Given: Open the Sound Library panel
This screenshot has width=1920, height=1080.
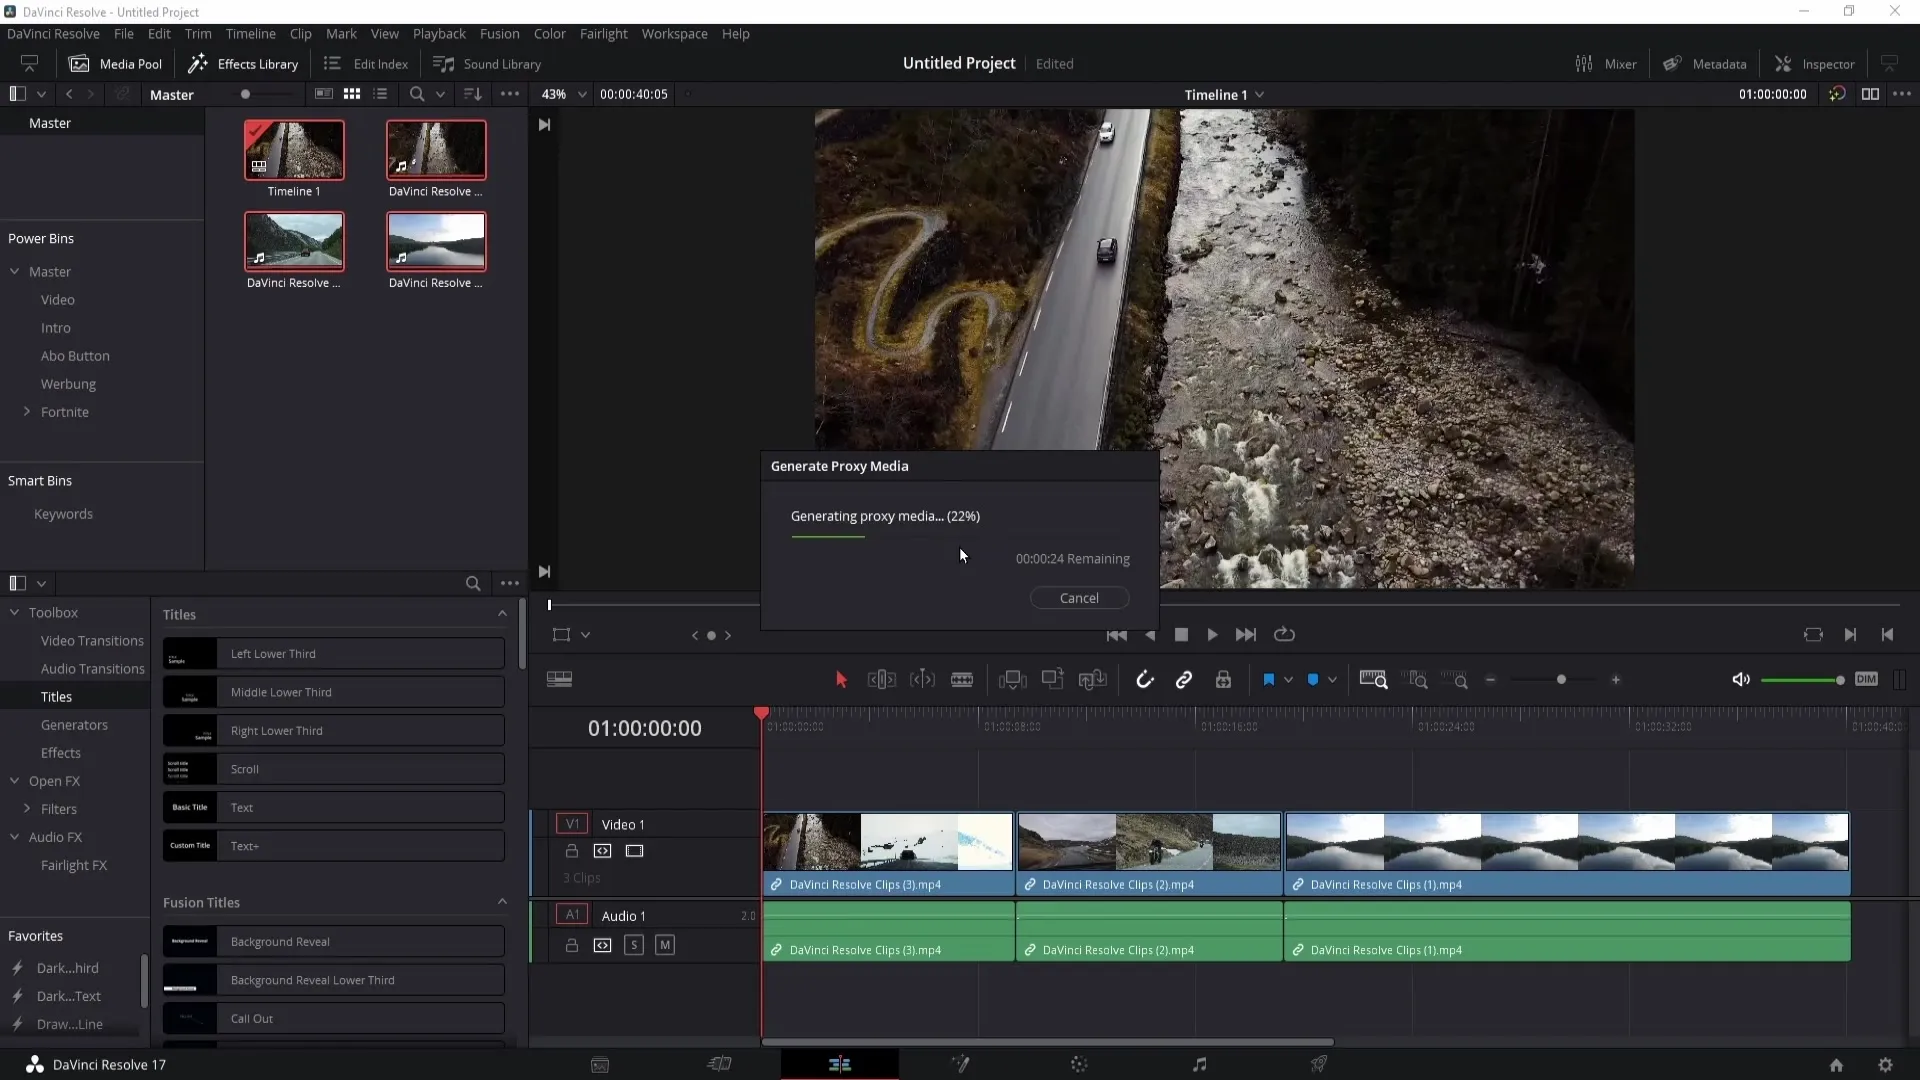Looking at the screenshot, I should [x=487, y=64].
